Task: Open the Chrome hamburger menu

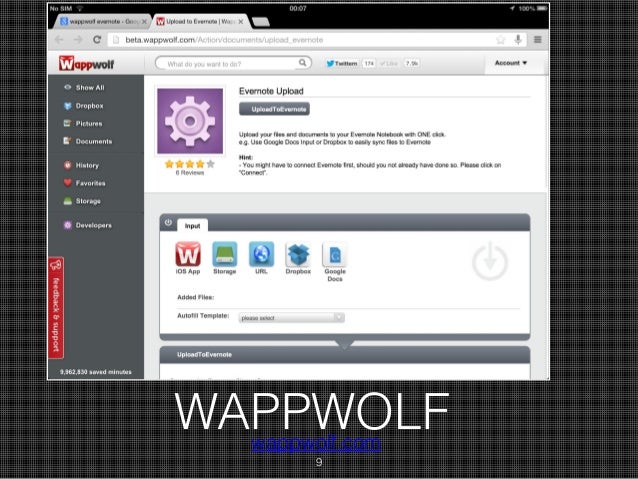Action: coord(537,39)
